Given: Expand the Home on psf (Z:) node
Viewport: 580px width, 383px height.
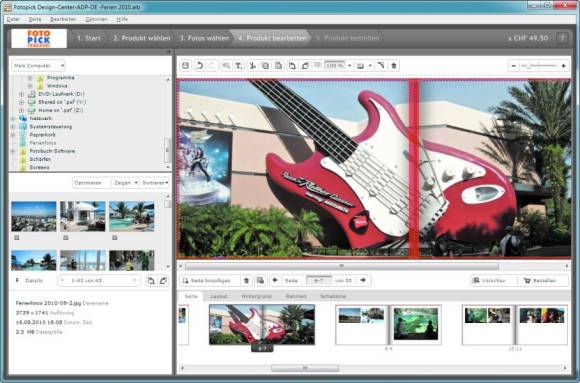Looking at the screenshot, I should 21,110.
